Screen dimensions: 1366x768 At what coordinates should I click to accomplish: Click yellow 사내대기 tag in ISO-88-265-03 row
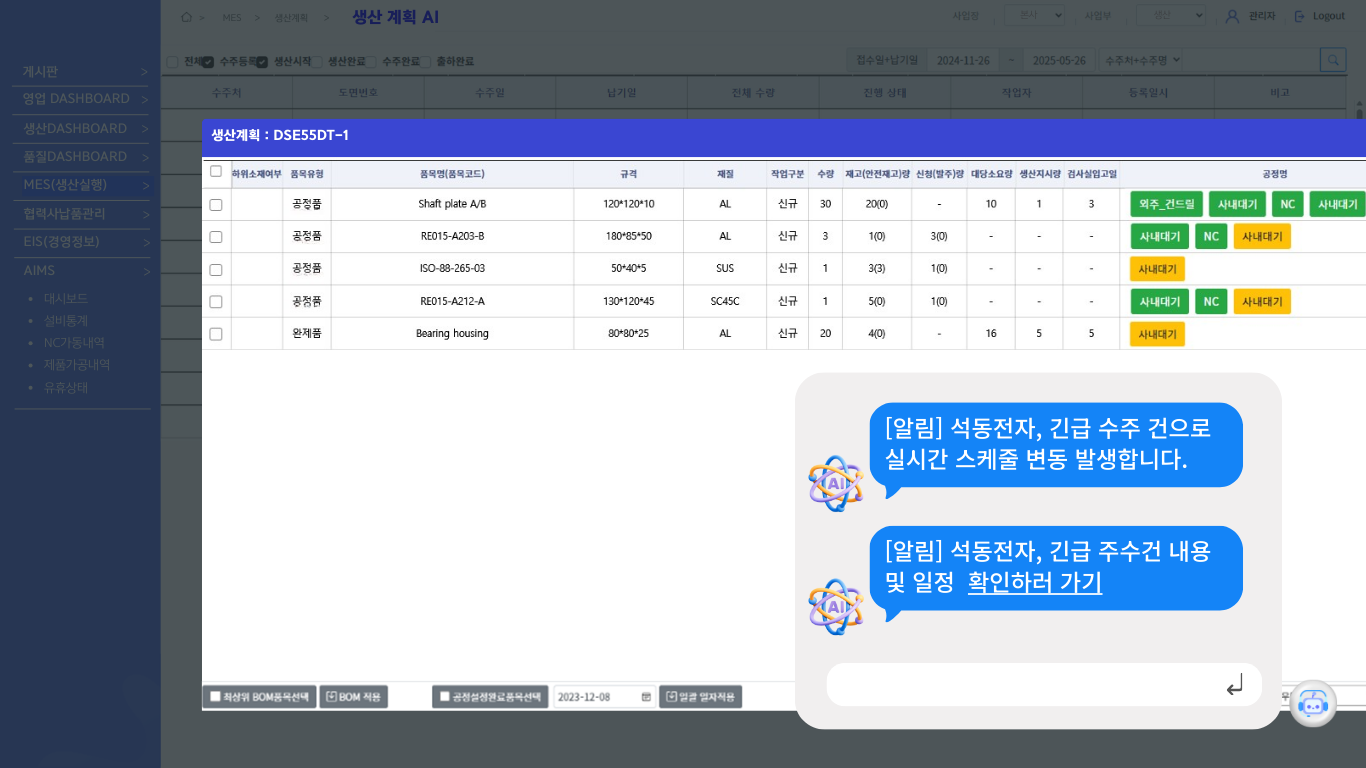pyautogui.click(x=1157, y=269)
